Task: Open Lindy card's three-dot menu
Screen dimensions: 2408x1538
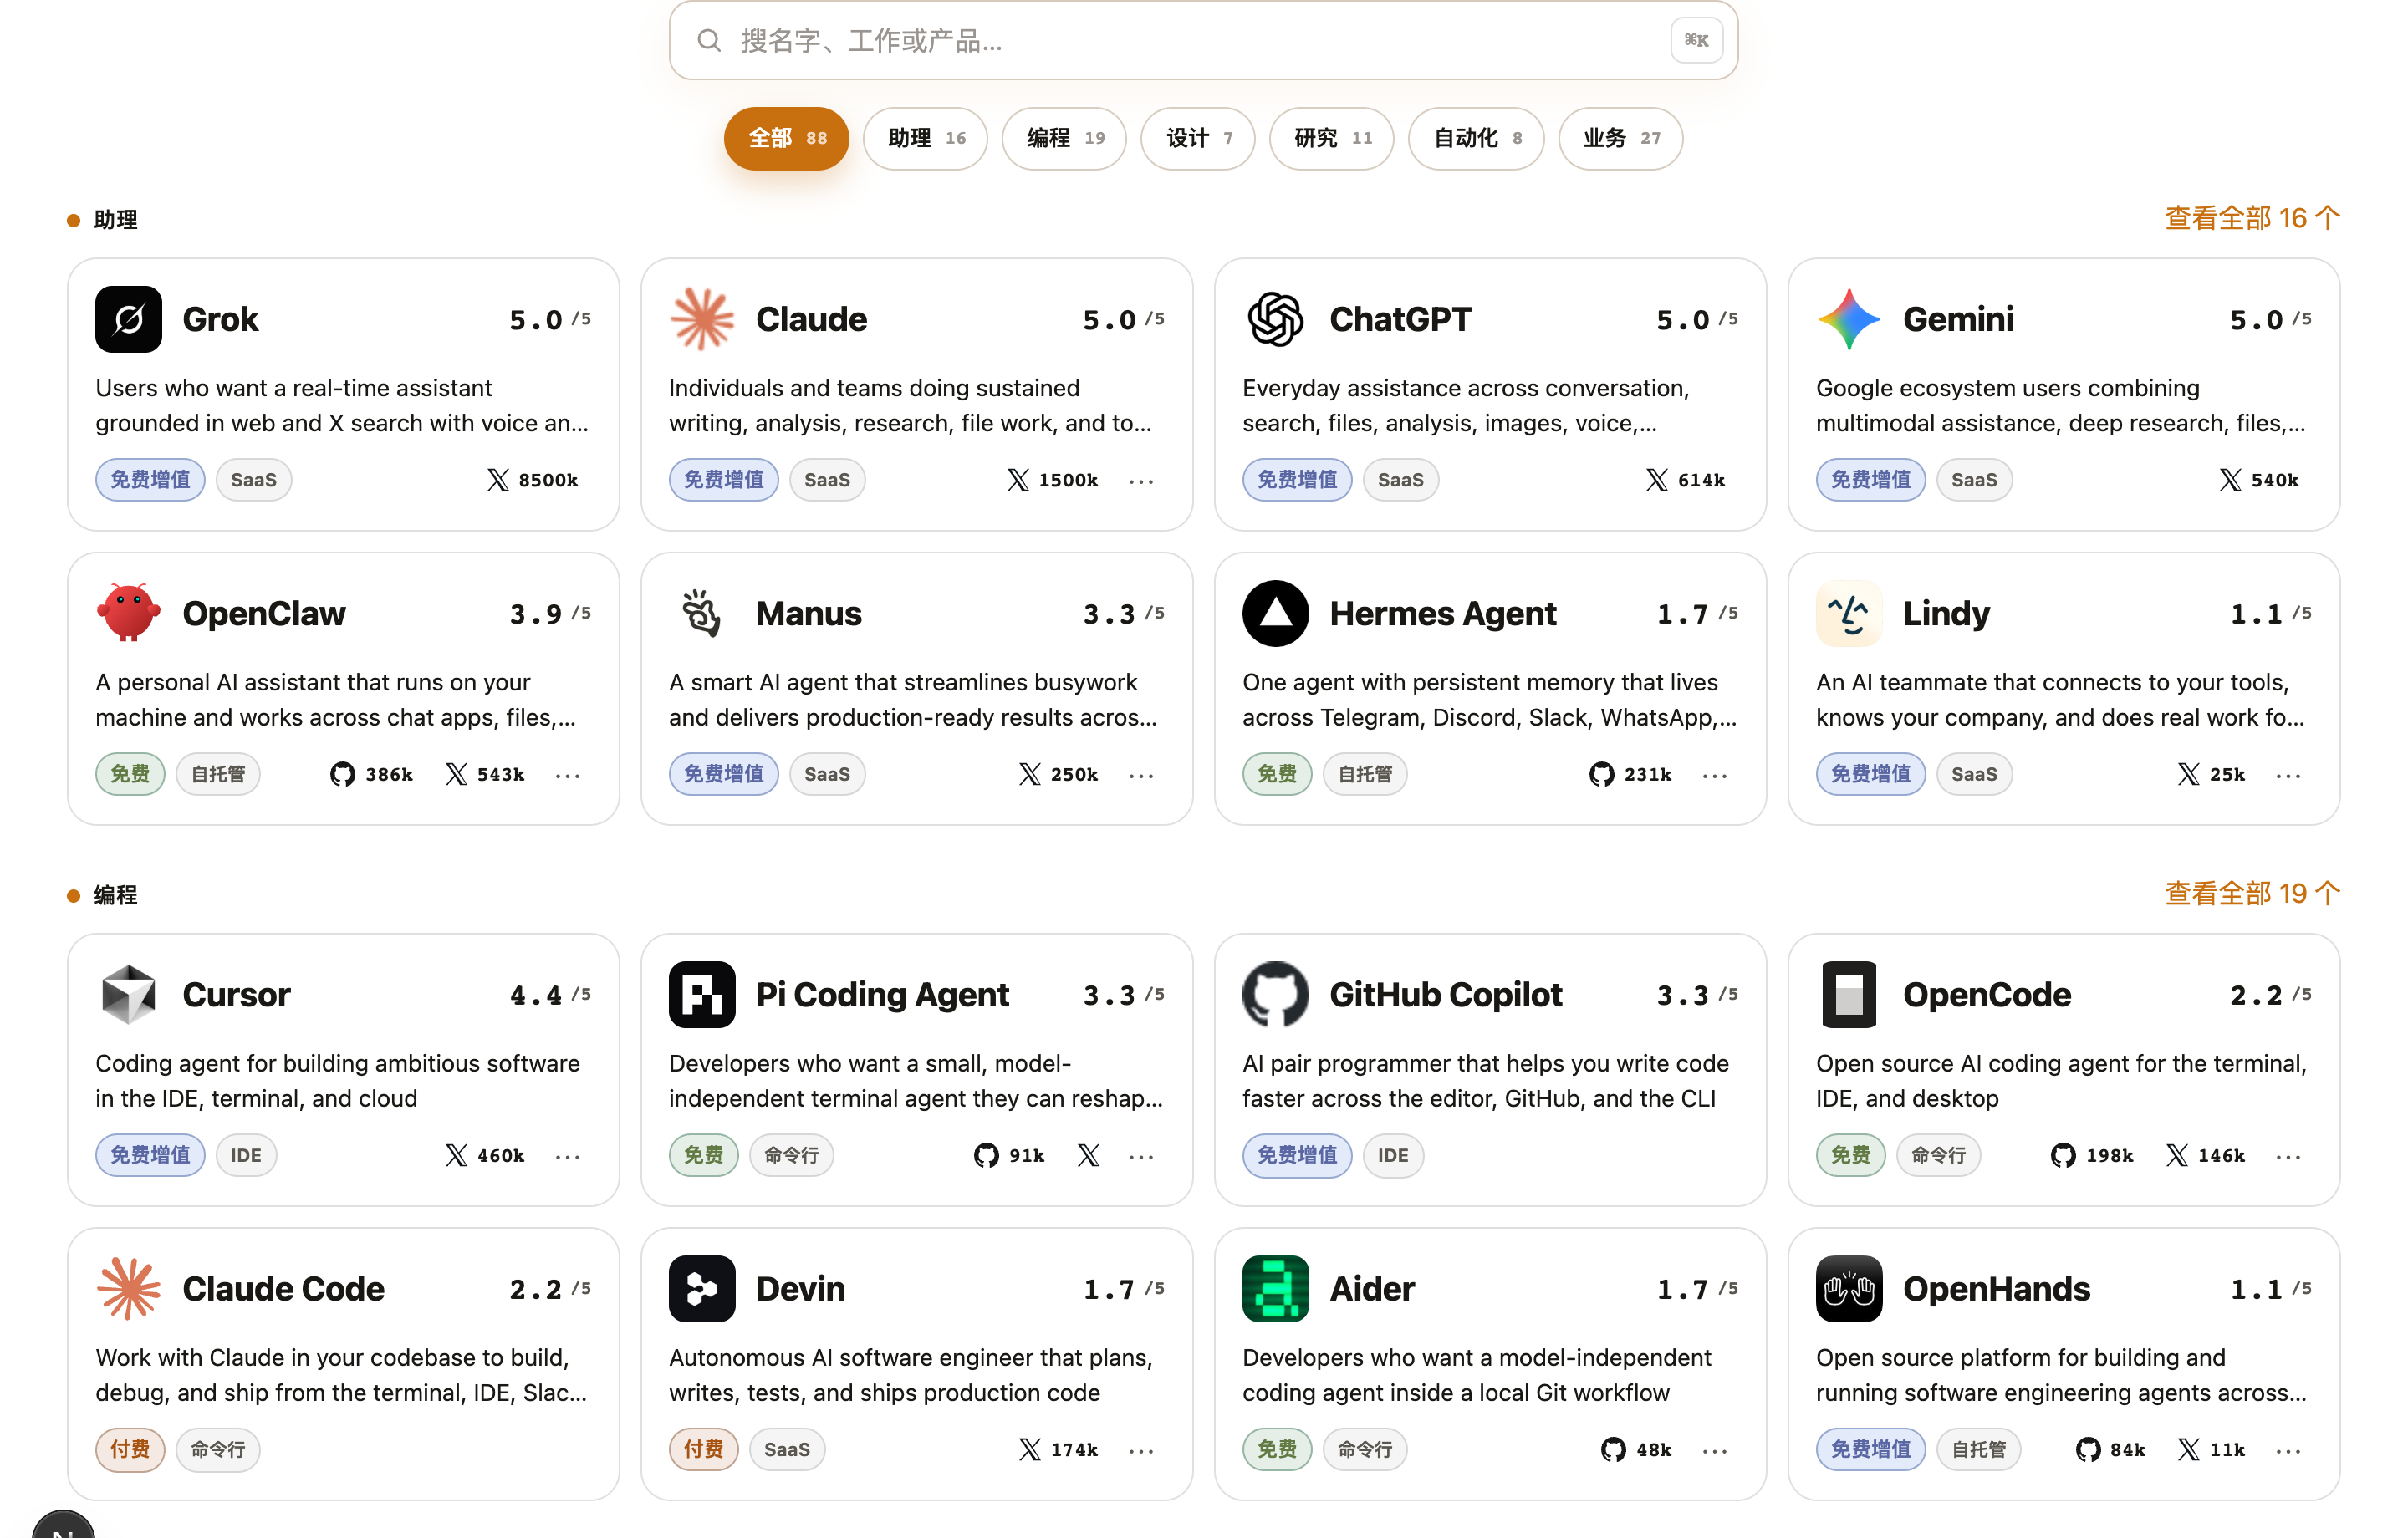Action: (2288, 775)
